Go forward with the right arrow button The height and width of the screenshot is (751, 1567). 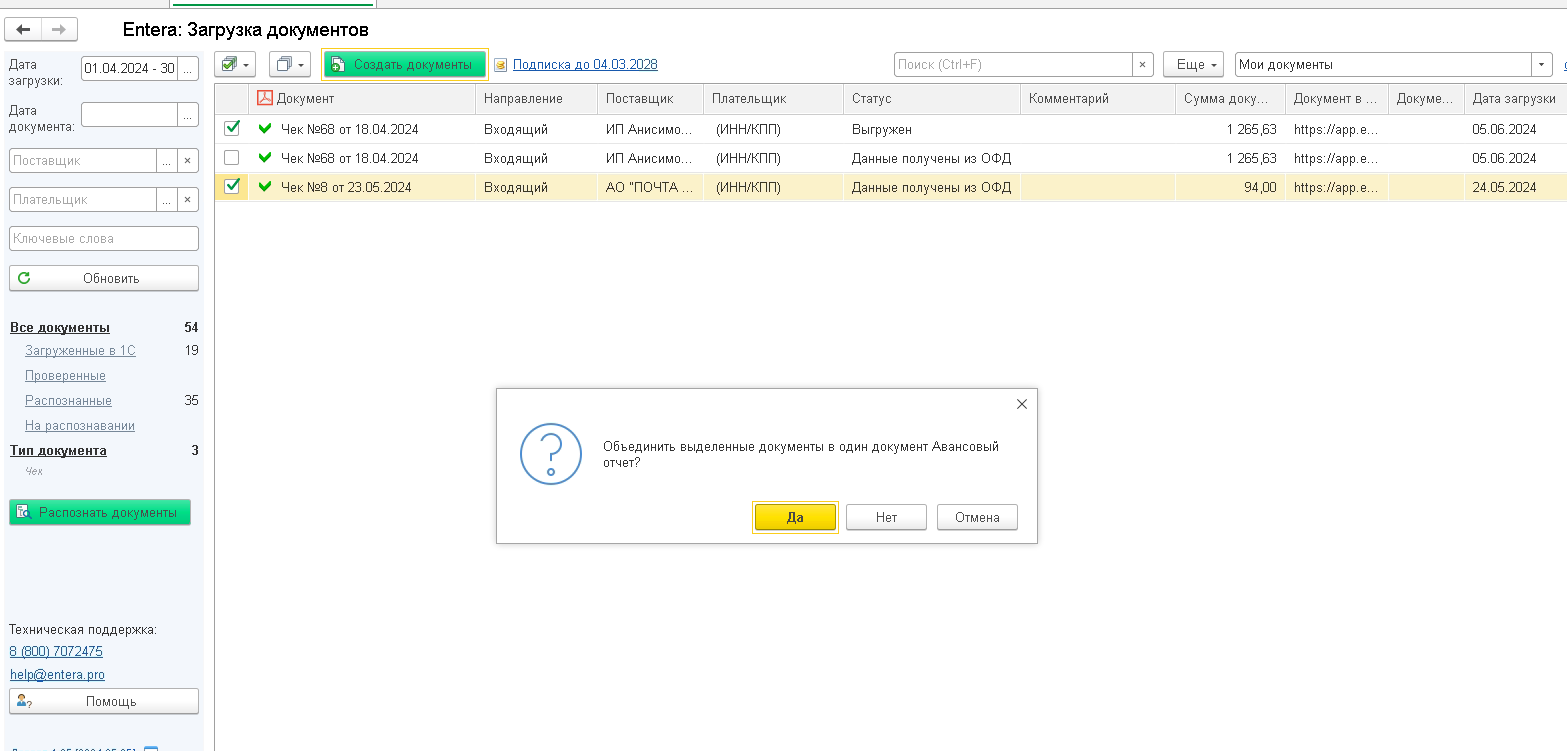(x=59, y=30)
